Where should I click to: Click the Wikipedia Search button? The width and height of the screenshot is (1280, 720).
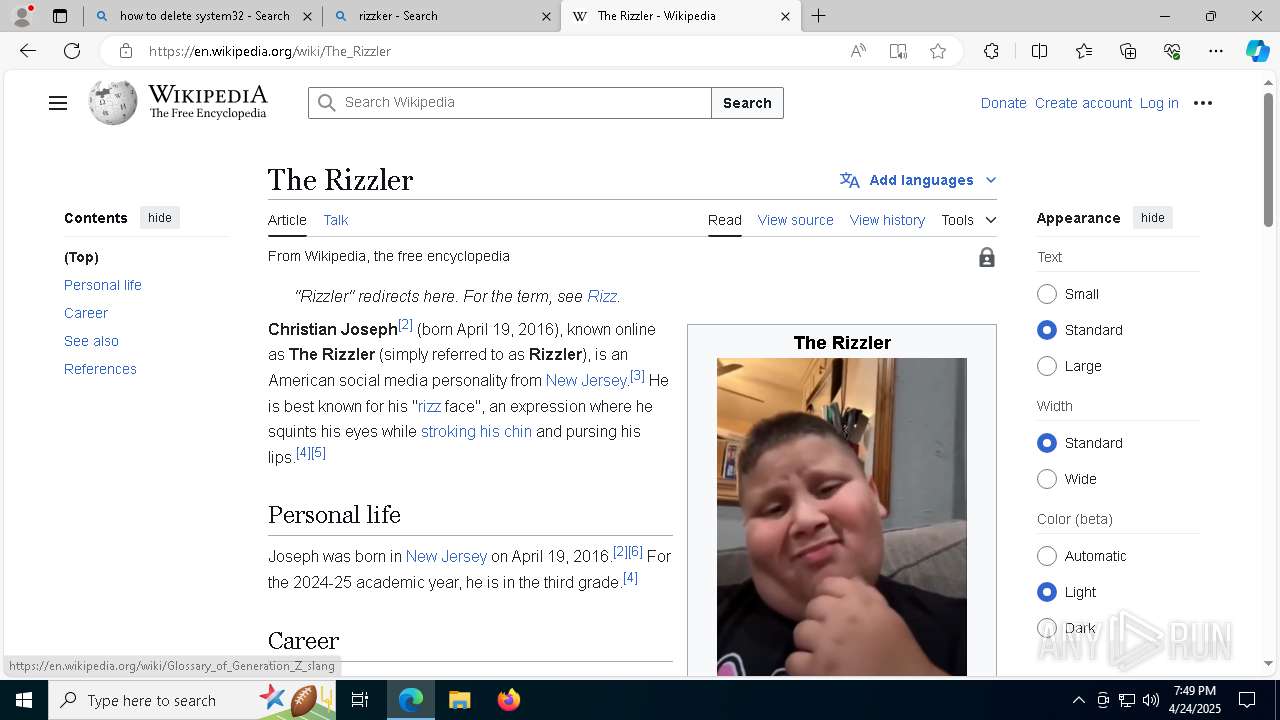coord(747,103)
